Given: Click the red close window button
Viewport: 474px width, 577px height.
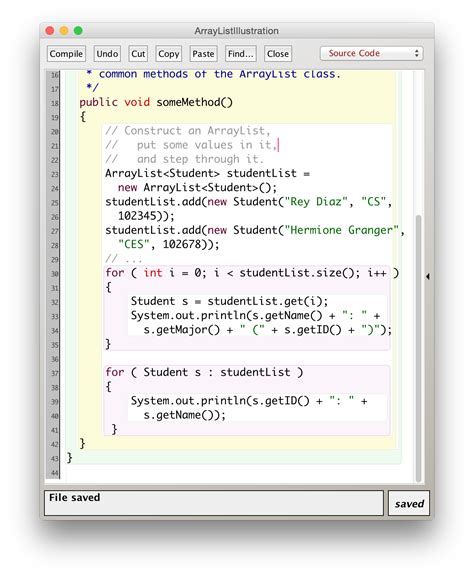Looking at the screenshot, I should coord(50,31).
